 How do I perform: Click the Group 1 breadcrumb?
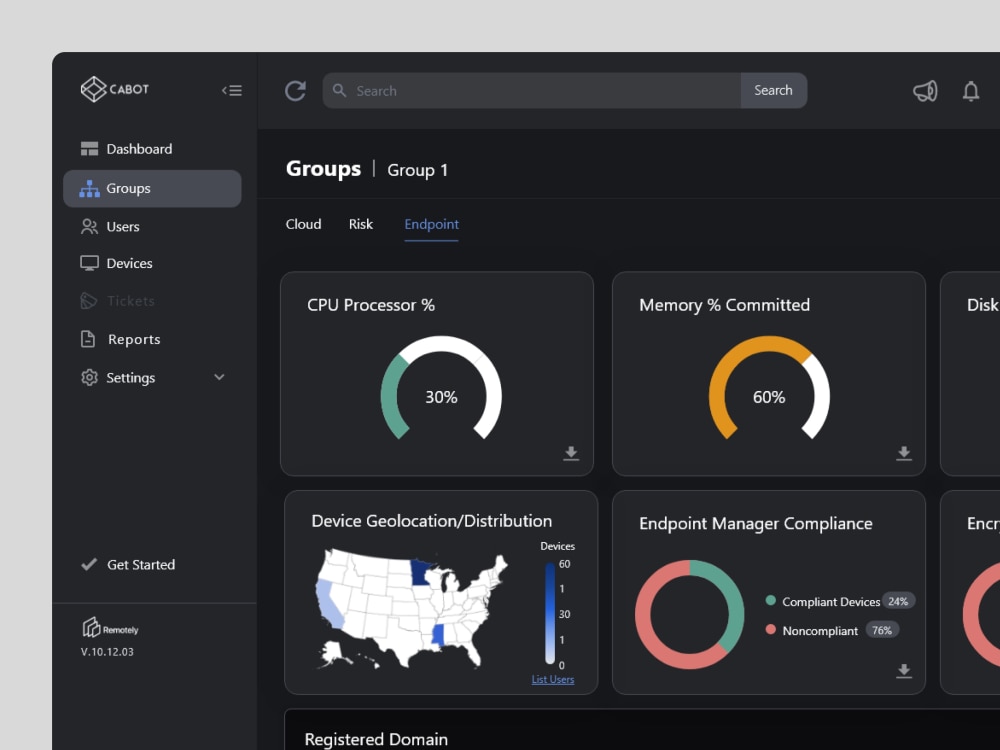(x=418, y=170)
